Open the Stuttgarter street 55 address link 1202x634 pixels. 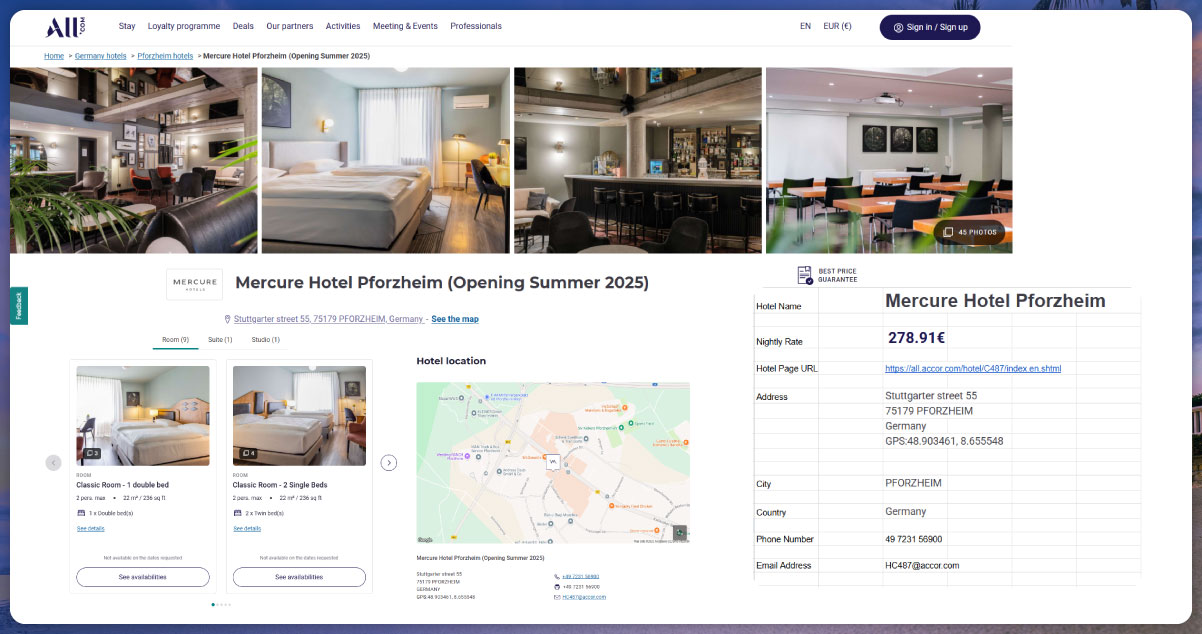click(x=328, y=319)
